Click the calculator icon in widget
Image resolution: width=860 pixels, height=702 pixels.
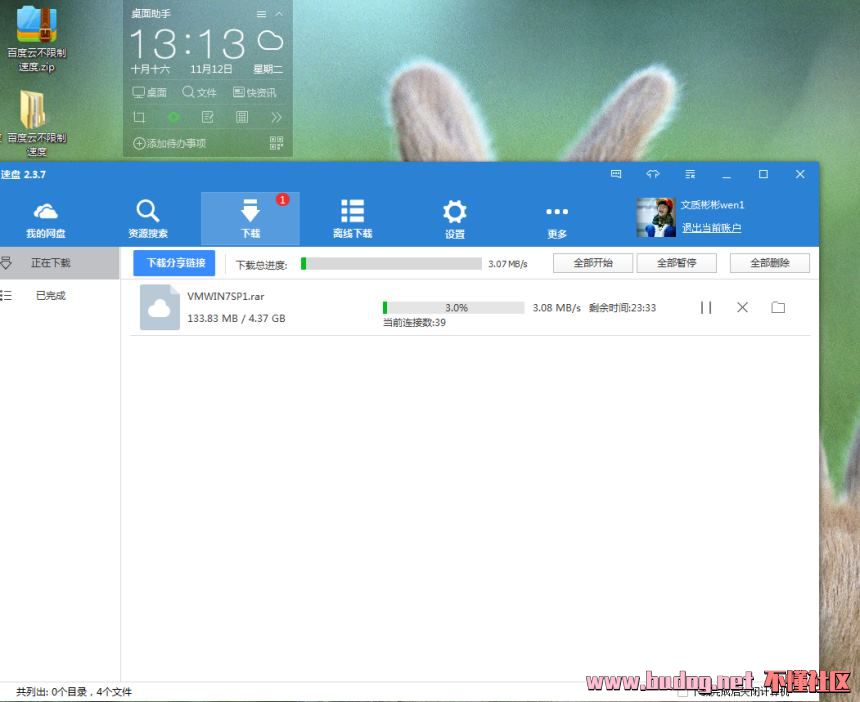click(x=242, y=117)
